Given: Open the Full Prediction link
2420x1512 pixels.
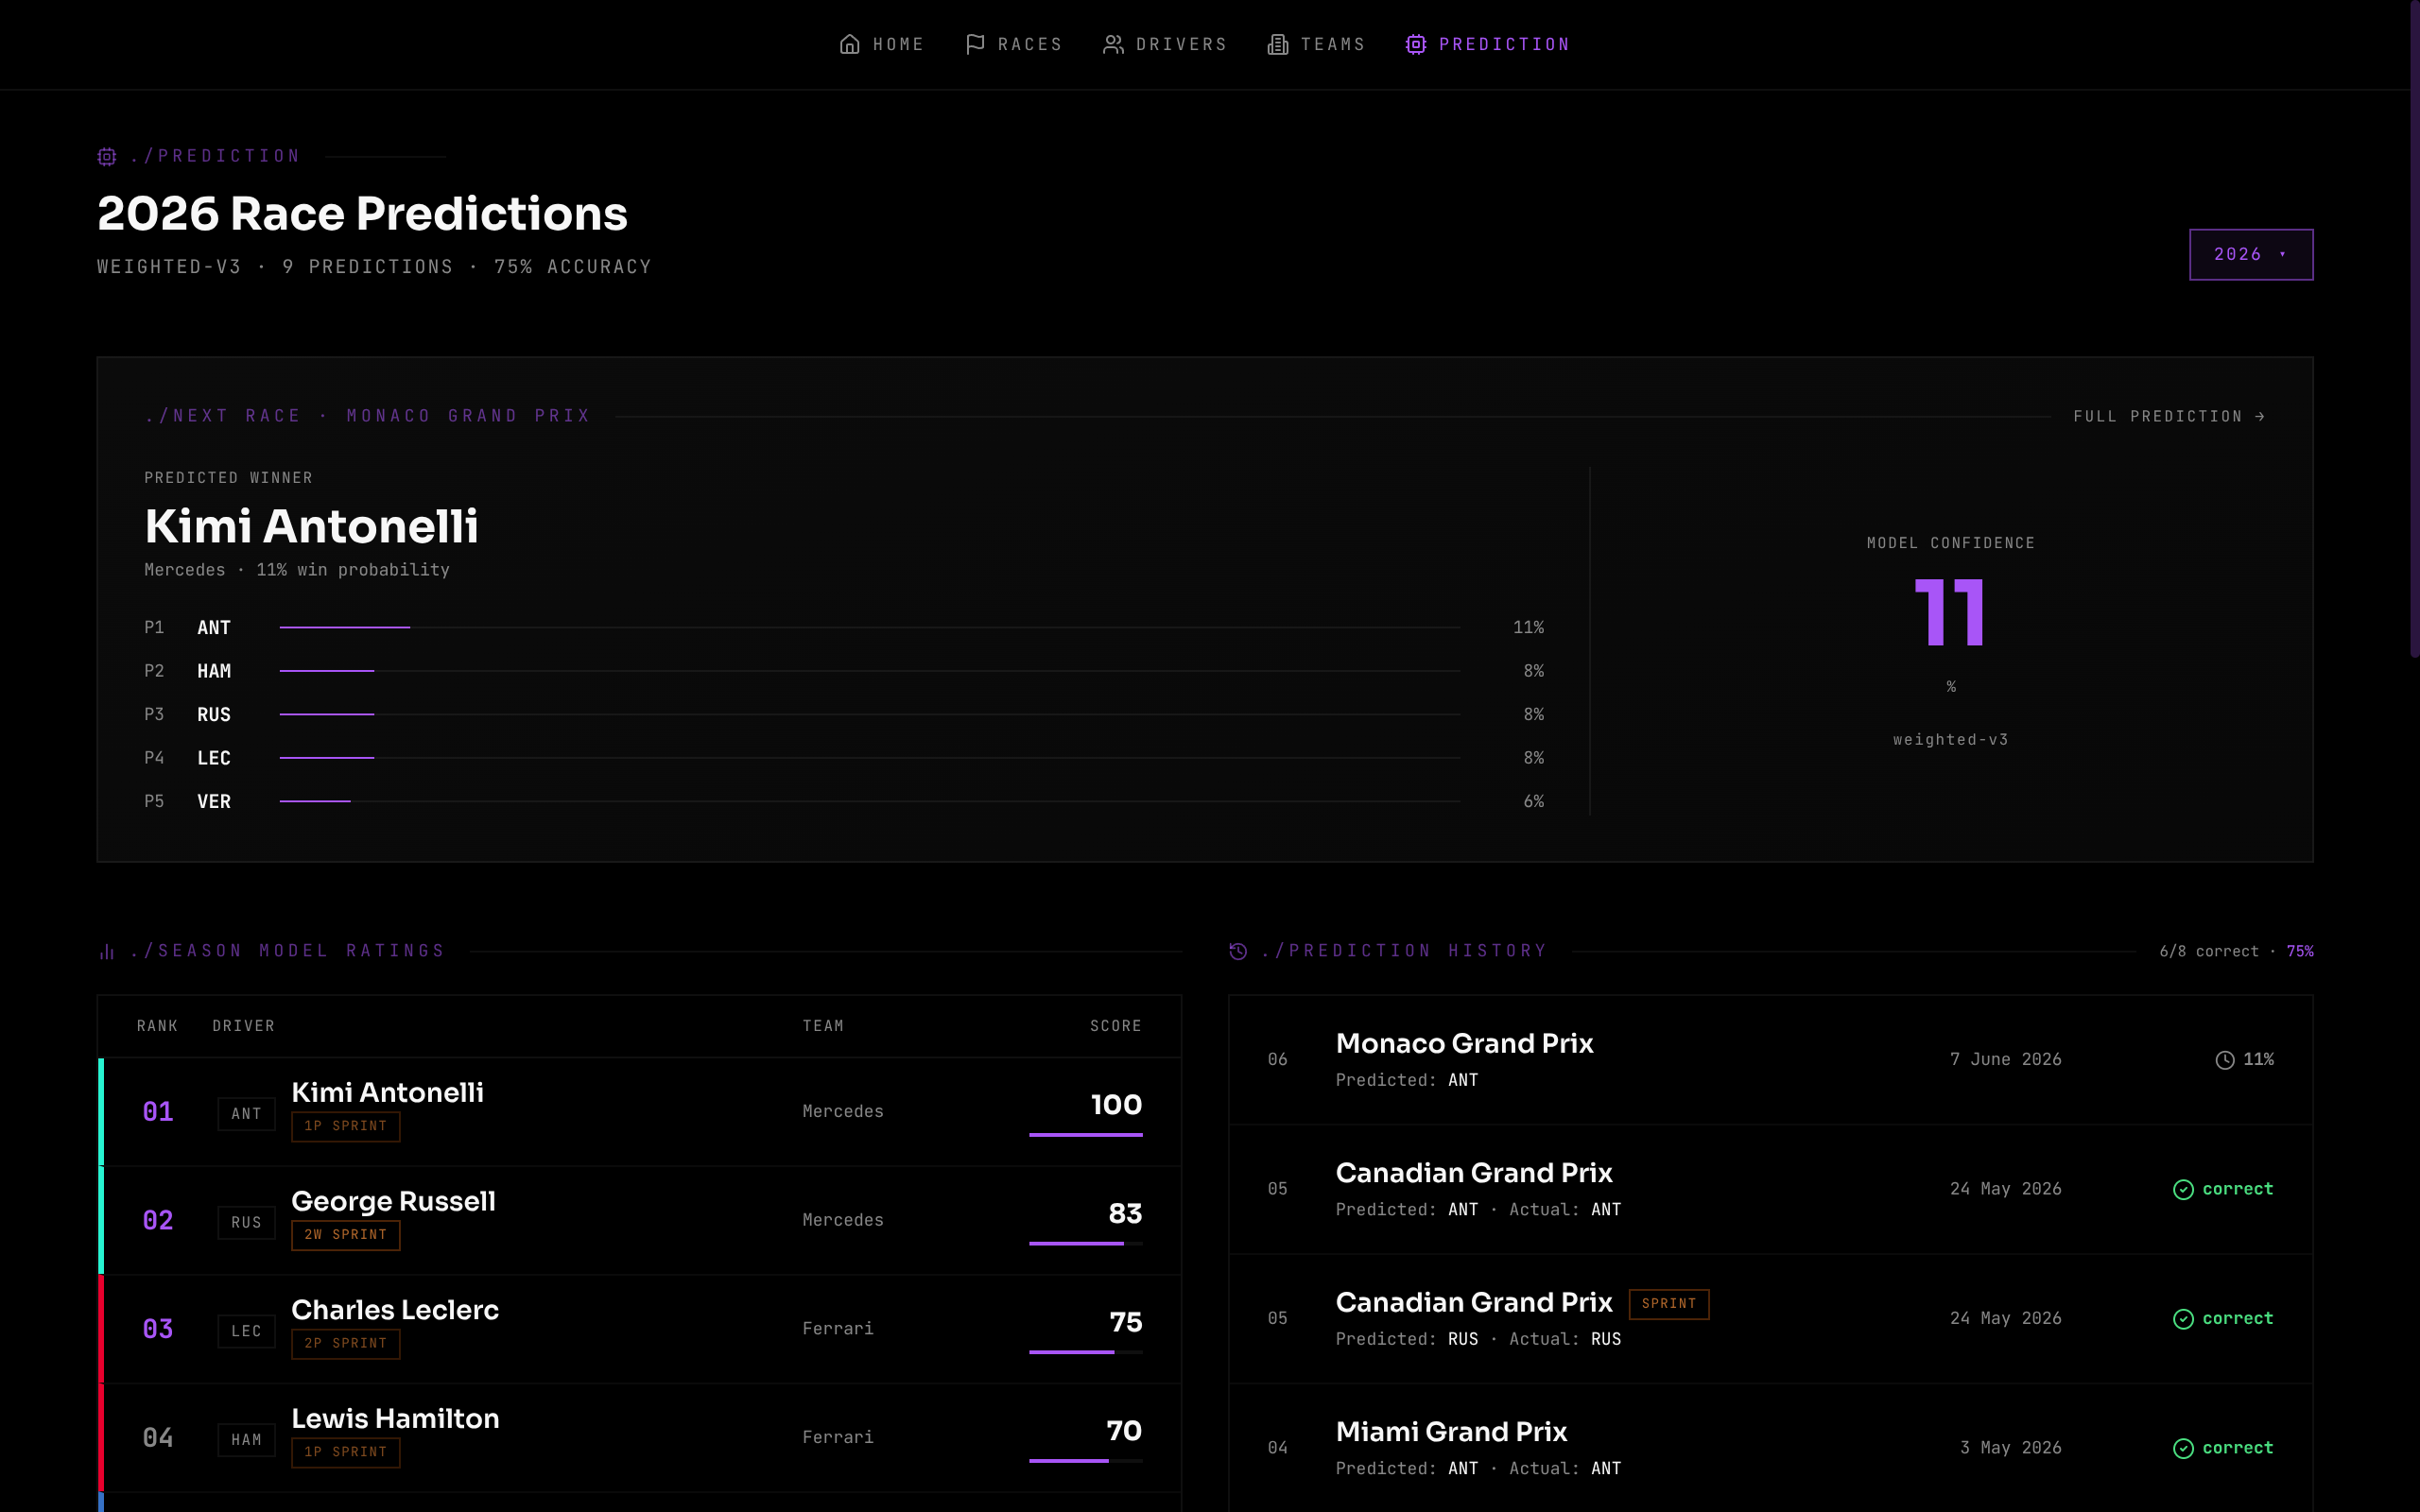Looking at the screenshot, I should pyautogui.click(x=2168, y=416).
